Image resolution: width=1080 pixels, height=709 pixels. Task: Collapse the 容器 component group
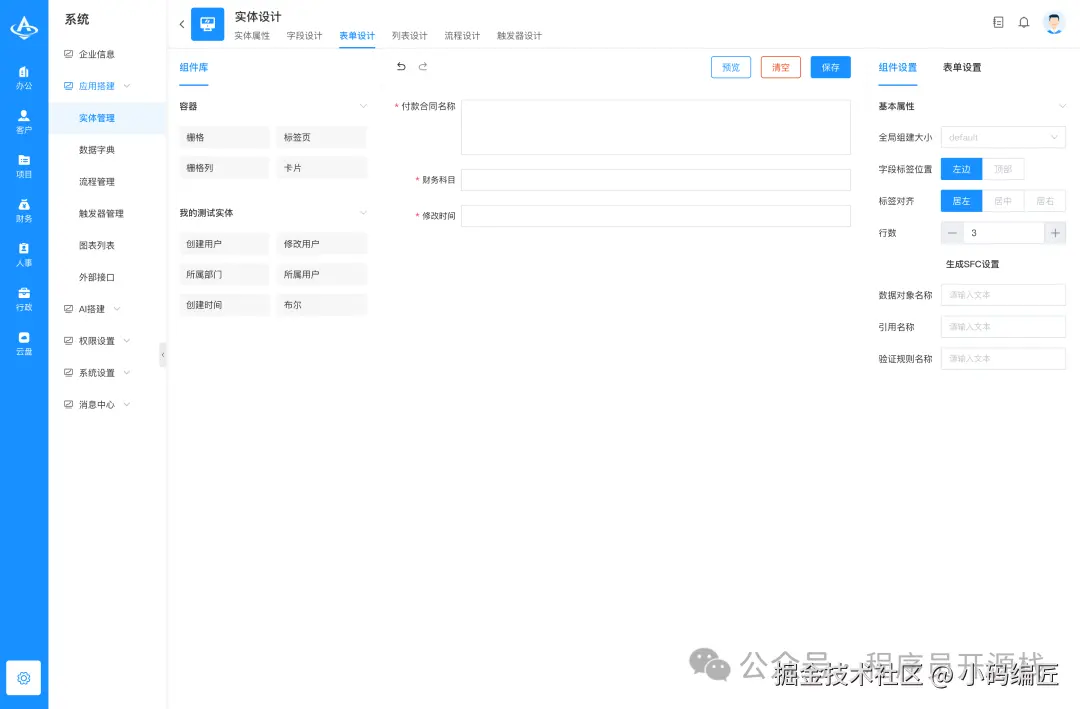coord(362,105)
